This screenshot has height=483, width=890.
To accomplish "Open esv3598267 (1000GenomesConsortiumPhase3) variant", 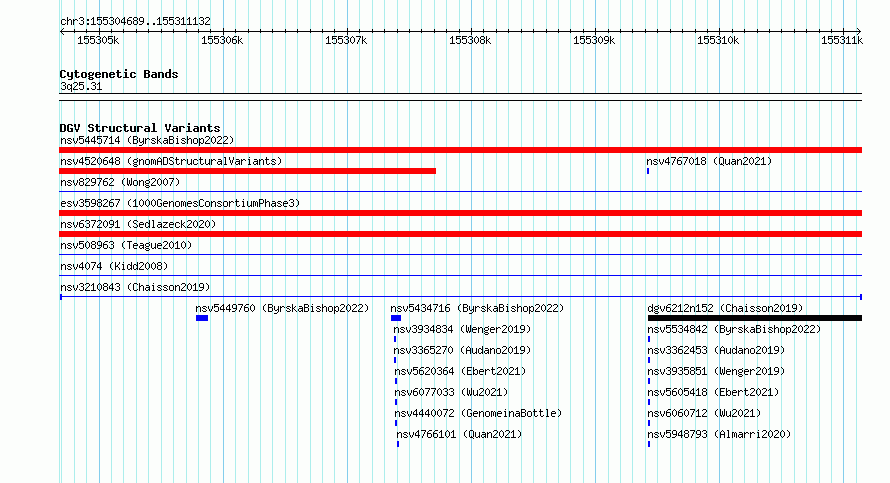I will [x=180, y=203].
